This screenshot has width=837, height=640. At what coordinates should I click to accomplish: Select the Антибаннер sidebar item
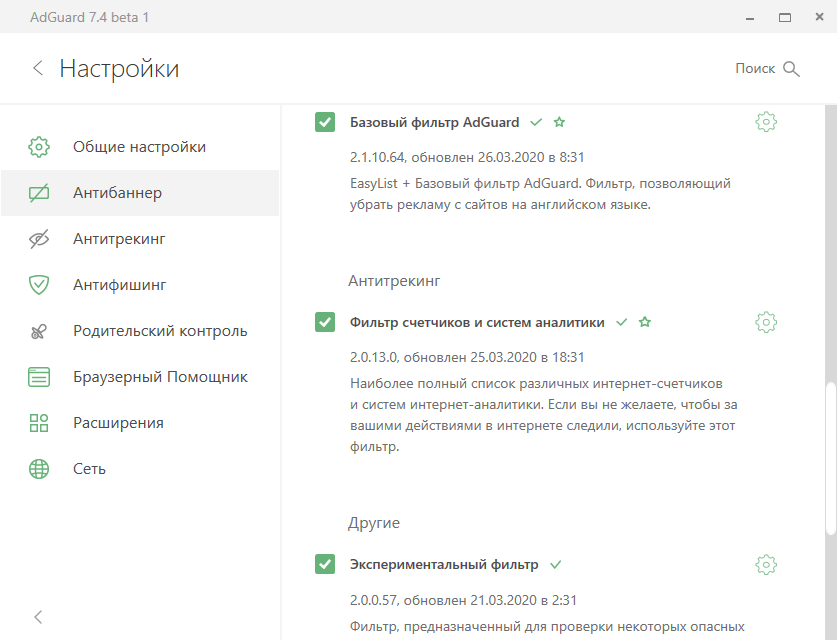[x=117, y=193]
